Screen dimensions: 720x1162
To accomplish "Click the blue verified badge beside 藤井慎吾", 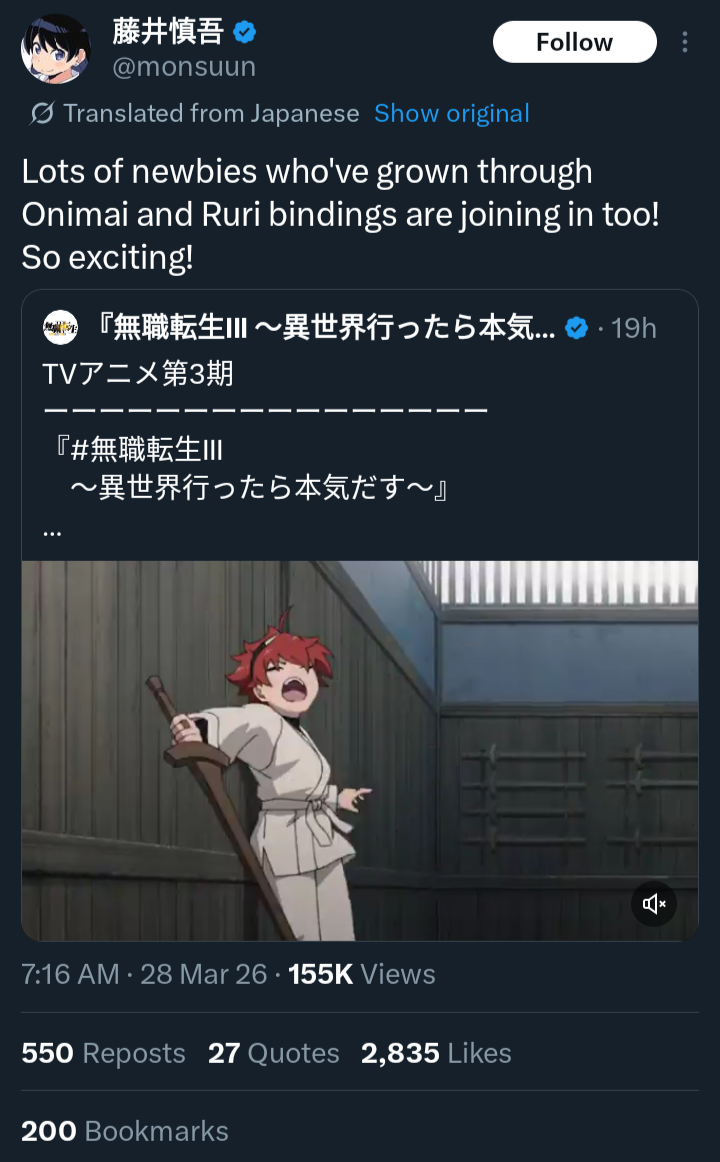I will pyautogui.click(x=244, y=32).
